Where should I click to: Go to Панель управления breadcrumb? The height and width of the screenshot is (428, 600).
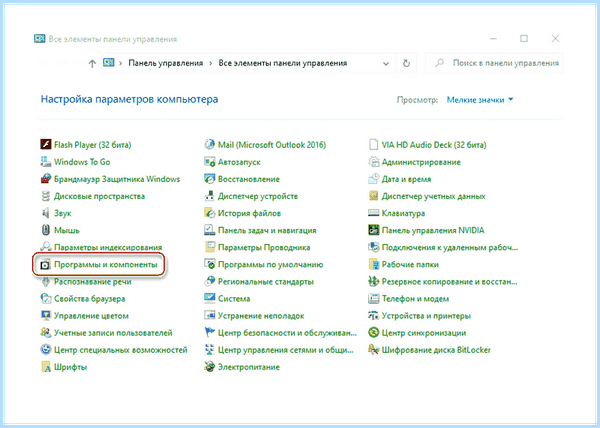(165, 63)
